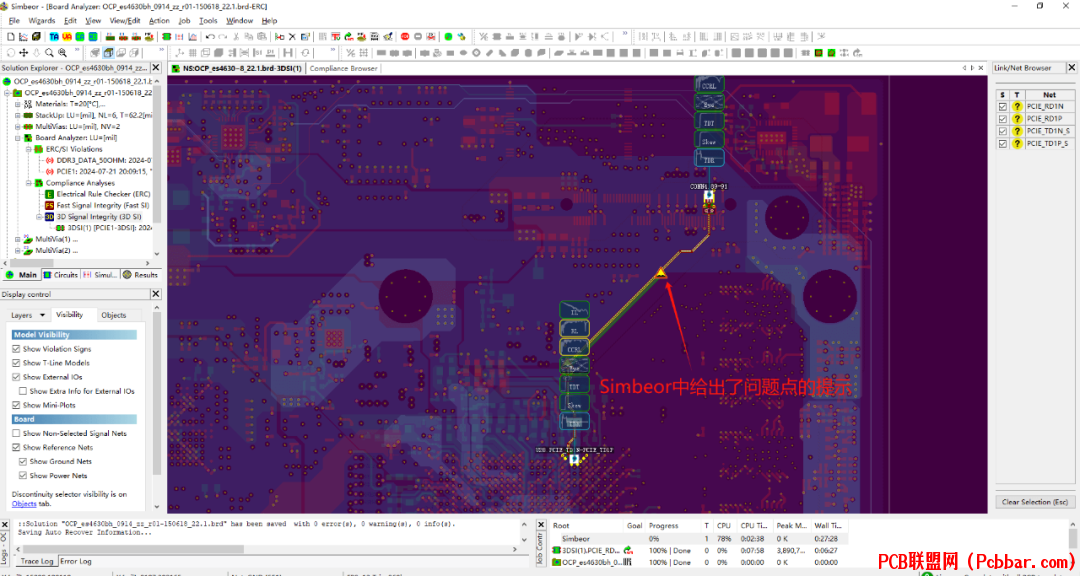Click the question mark icon beside PCIE_RD1P

[x=1017, y=119]
